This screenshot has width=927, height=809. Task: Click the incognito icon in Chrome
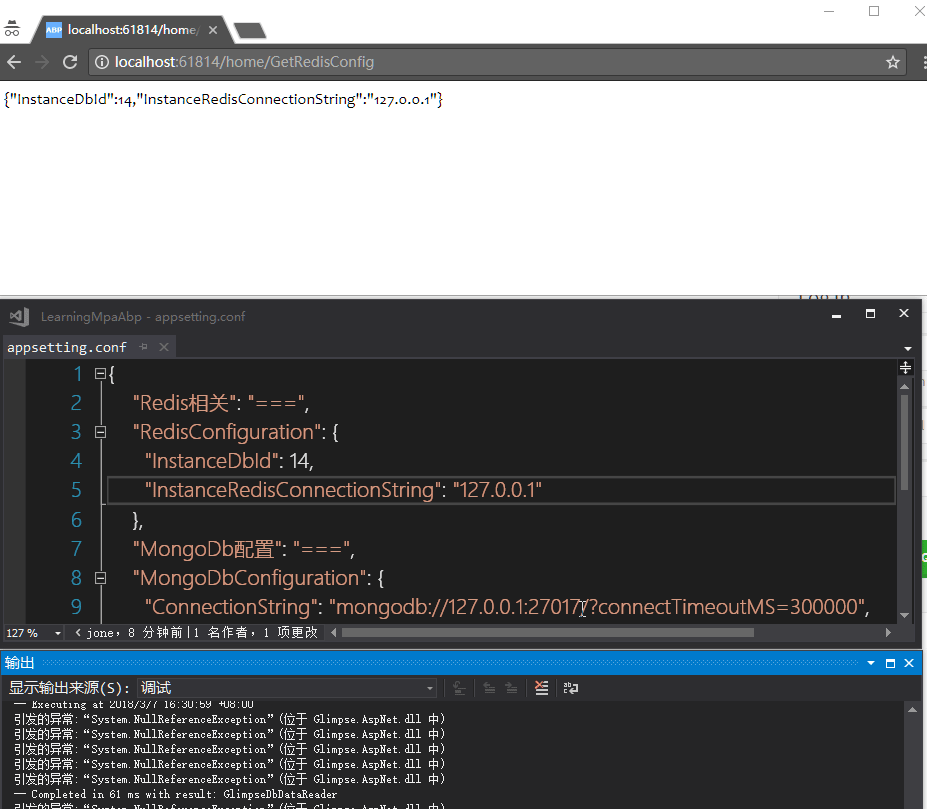[12, 28]
